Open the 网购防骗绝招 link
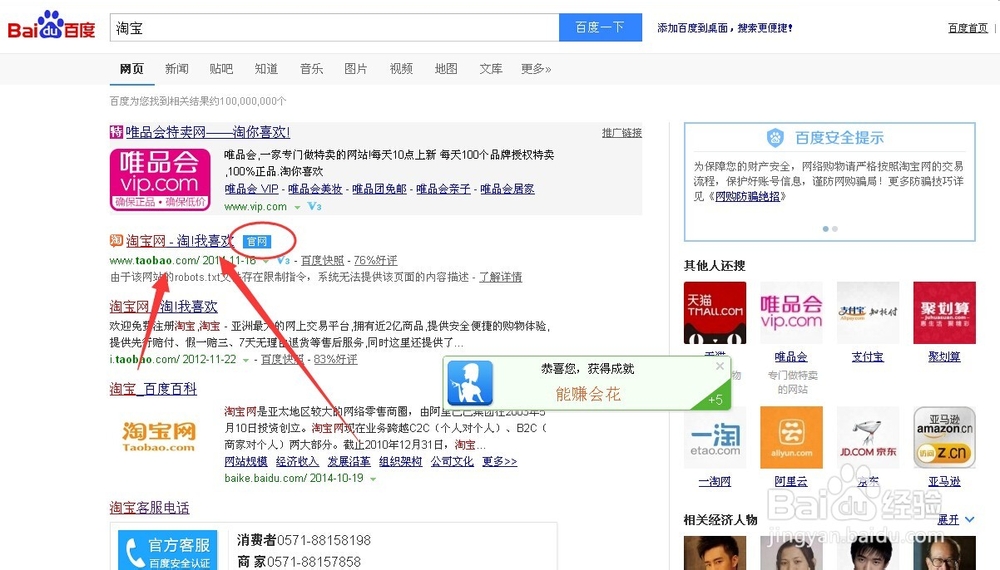1000x570 pixels. tap(747, 196)
